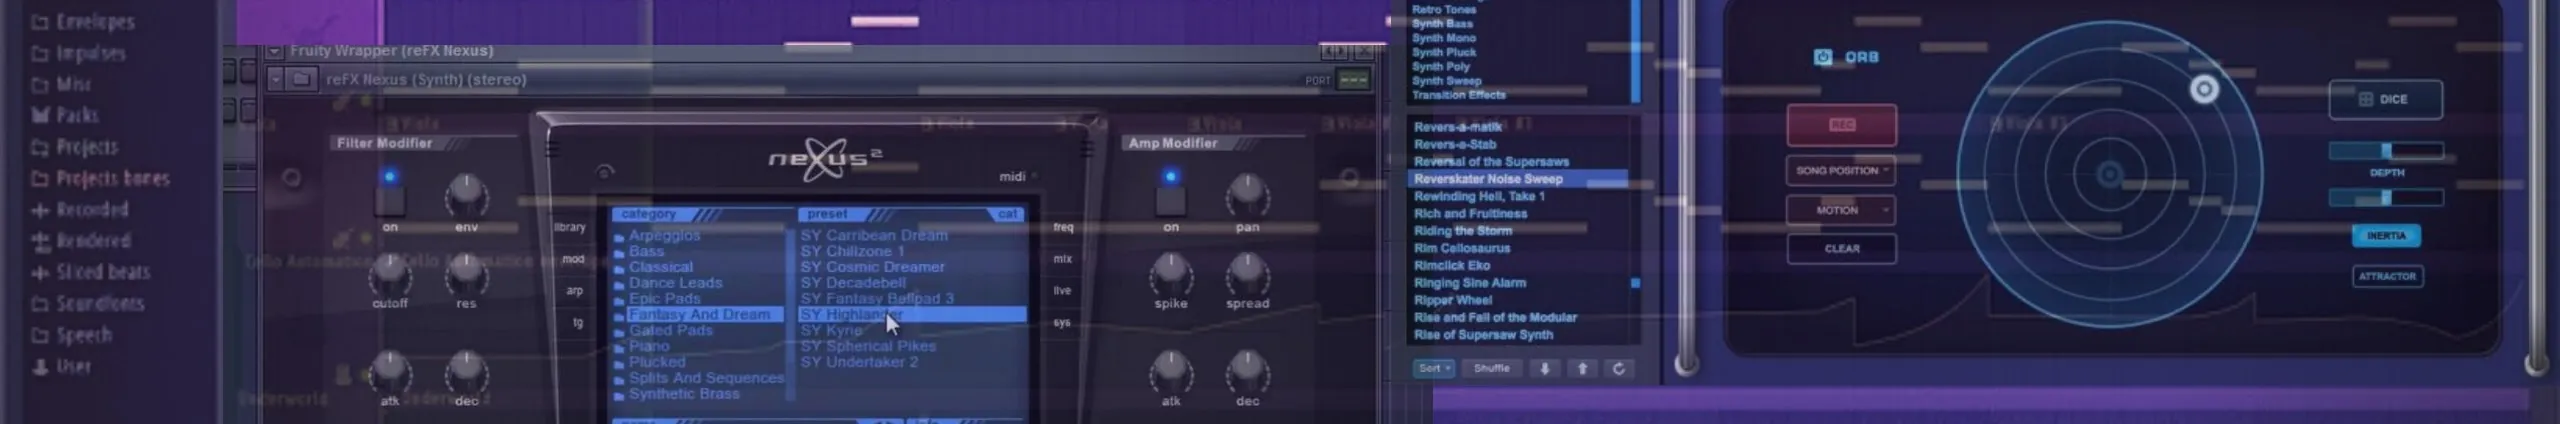Click the Clear button
Image resolution: width=2560 pixels, height=424 pixels.
1841,249
